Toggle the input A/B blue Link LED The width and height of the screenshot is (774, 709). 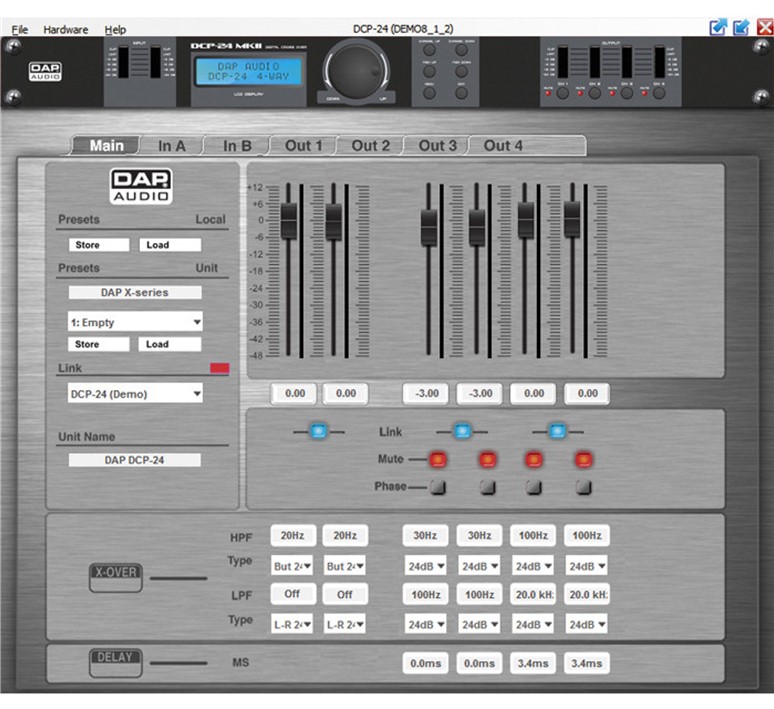click(x=318, y=431)
